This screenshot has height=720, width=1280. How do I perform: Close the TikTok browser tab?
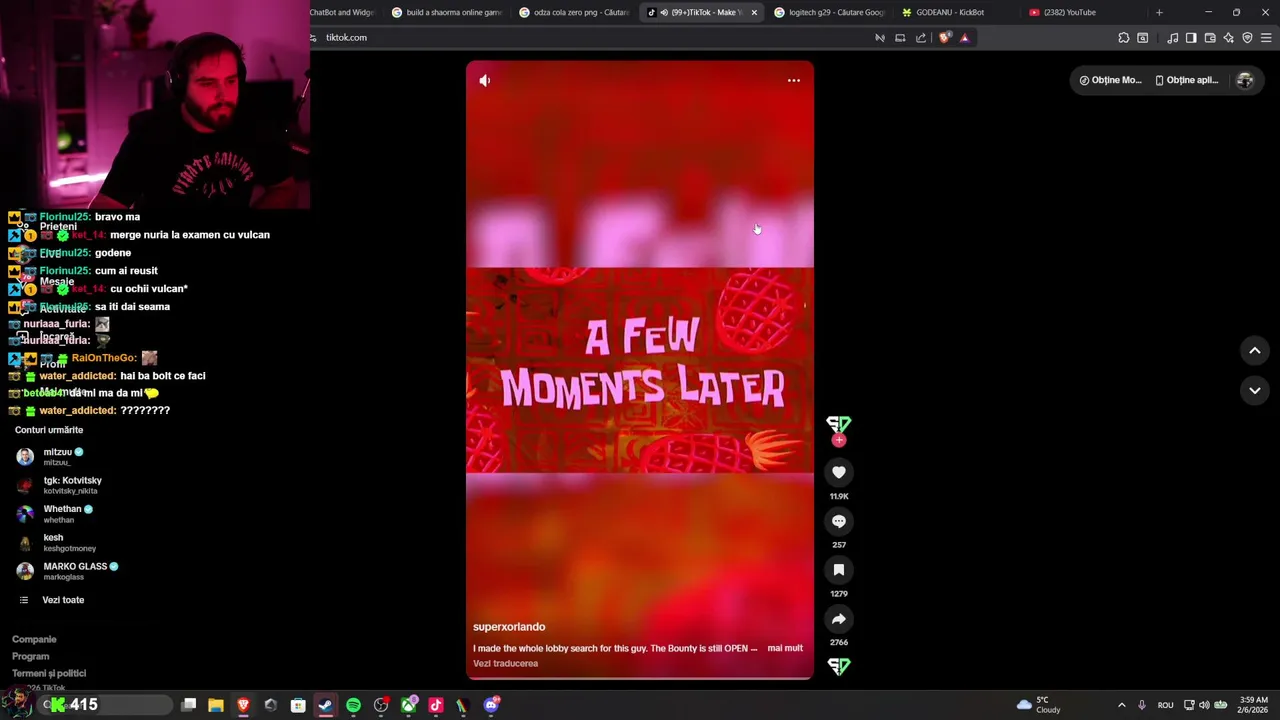(754, 12)
